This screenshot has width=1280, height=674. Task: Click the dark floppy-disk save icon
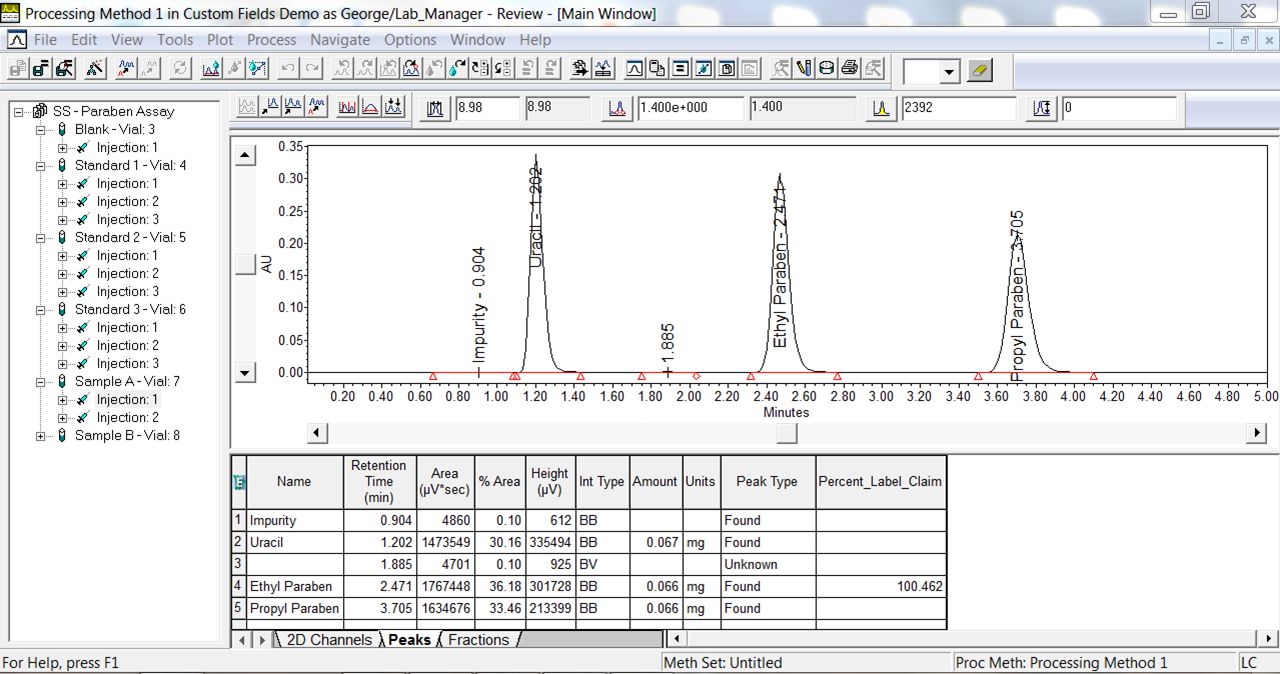tap(42, 69)
